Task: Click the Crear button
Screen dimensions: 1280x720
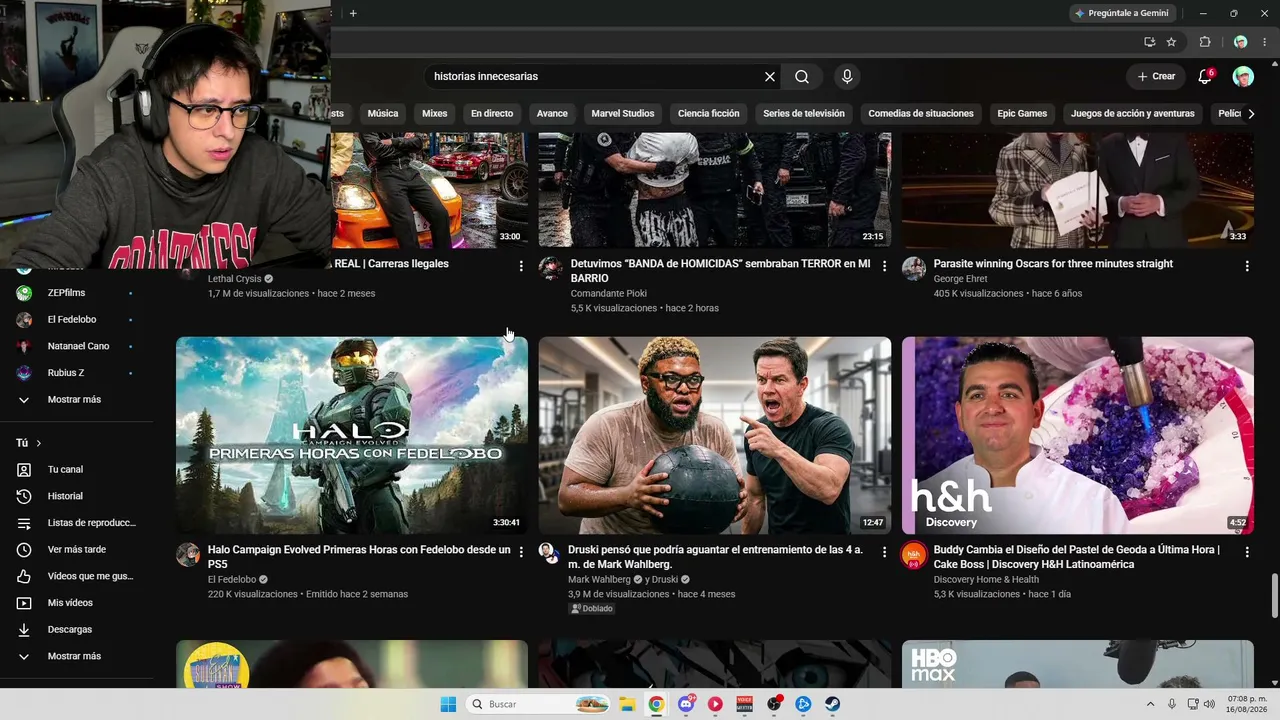Action: [1156, 77]
